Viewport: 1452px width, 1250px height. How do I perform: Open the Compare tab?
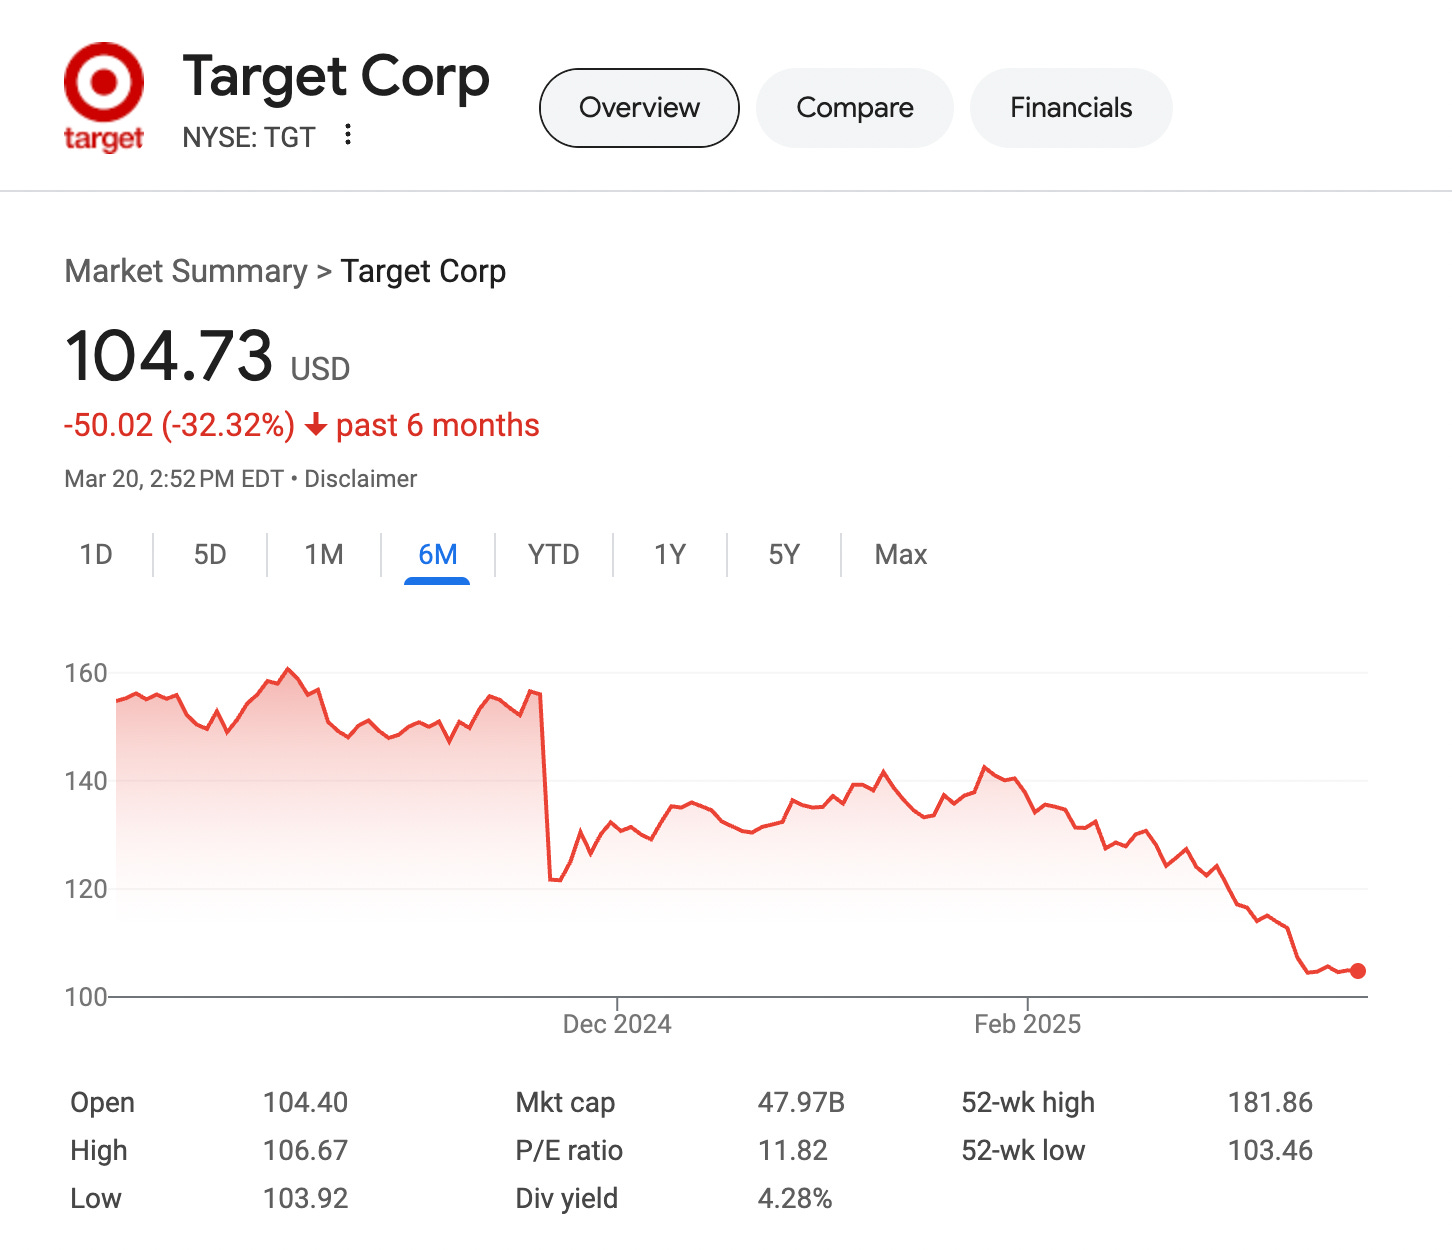854,107
